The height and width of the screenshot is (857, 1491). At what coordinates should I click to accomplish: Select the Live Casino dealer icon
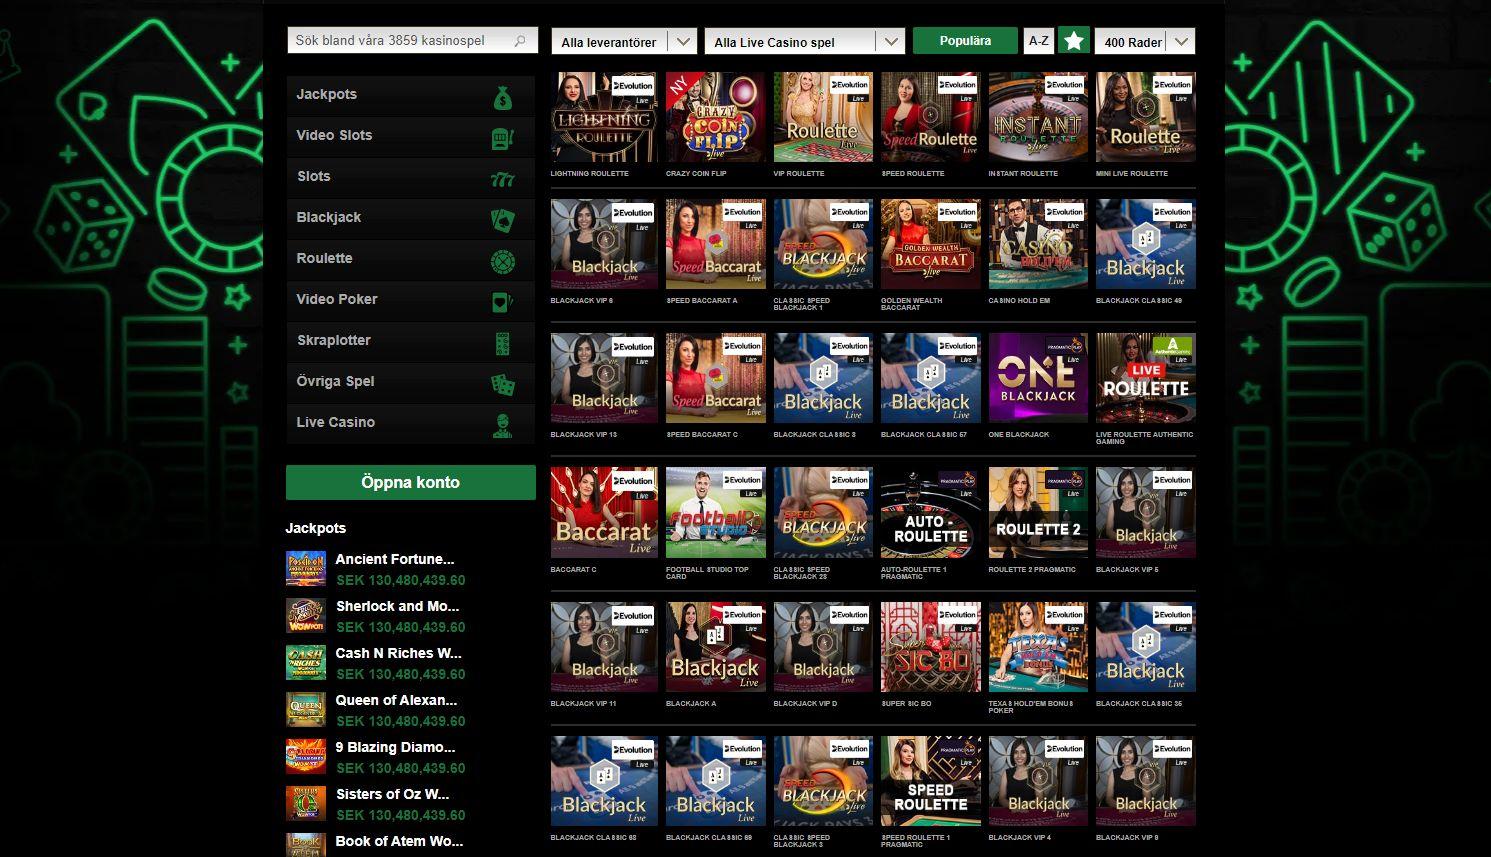[504, 423]
